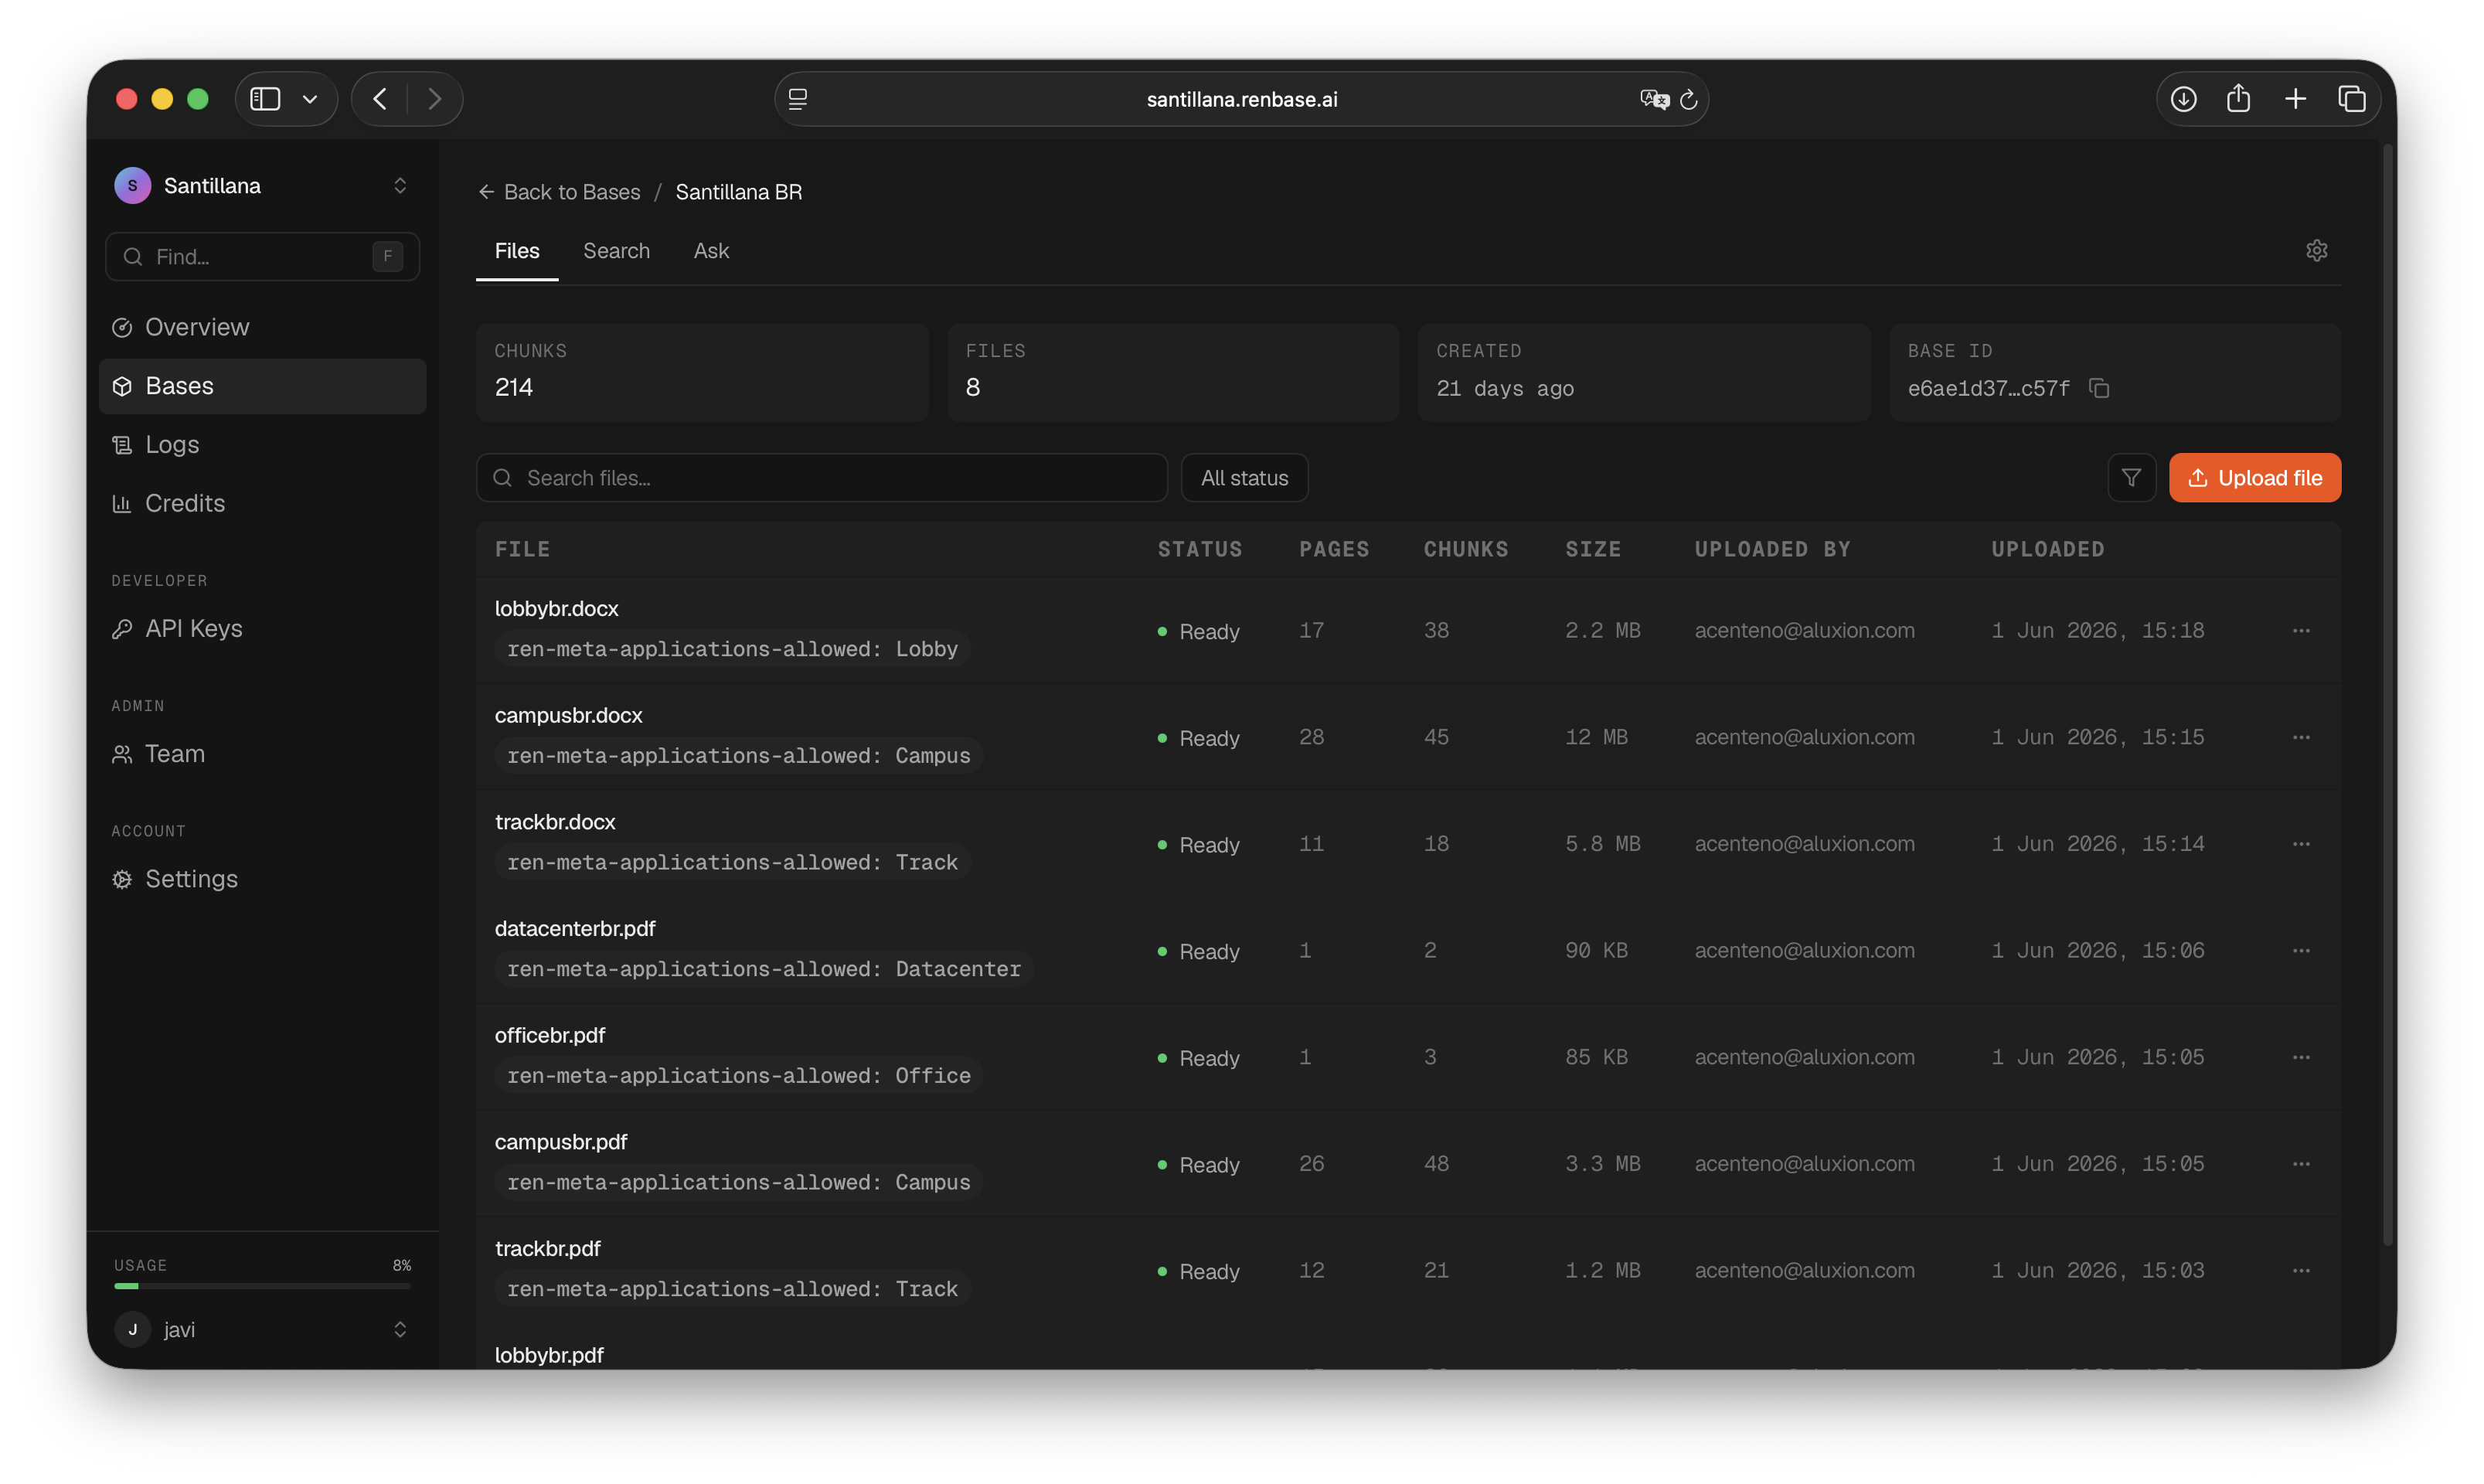
Task: Select Bases in the sidebar
Action: [262, 386]
